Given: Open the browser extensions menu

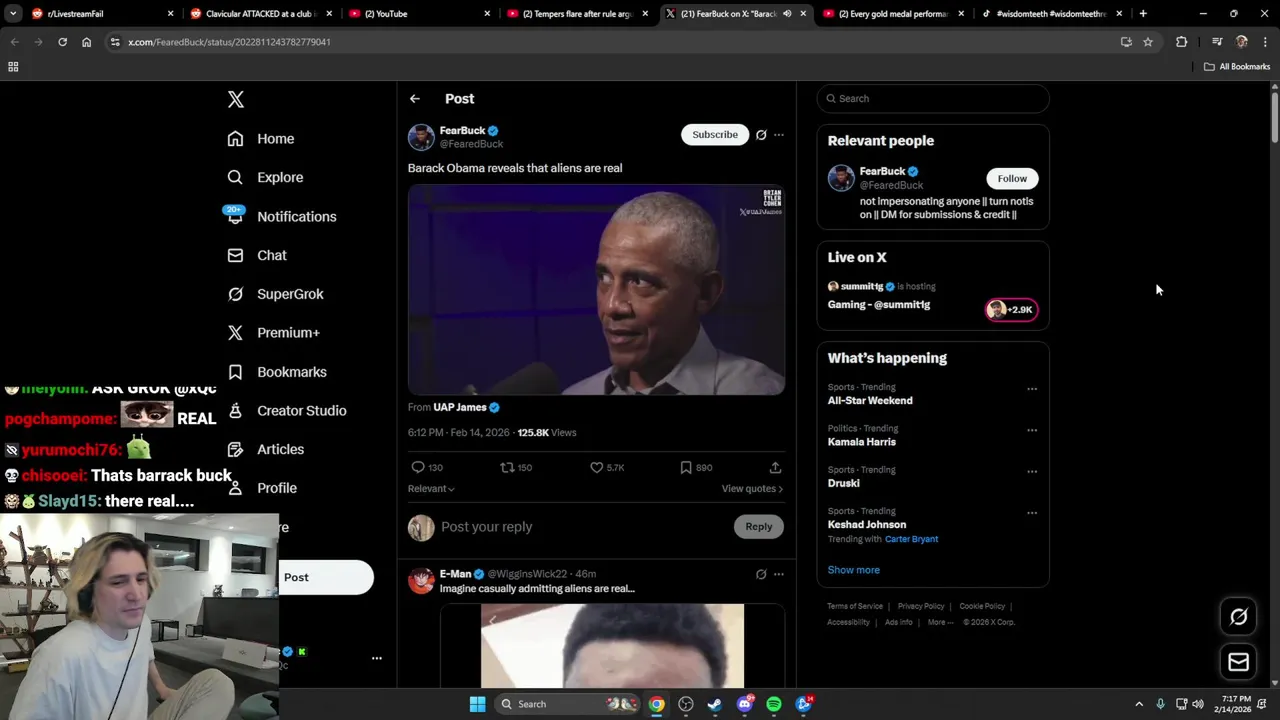Looking at the screenshot, I should 1181,42.
